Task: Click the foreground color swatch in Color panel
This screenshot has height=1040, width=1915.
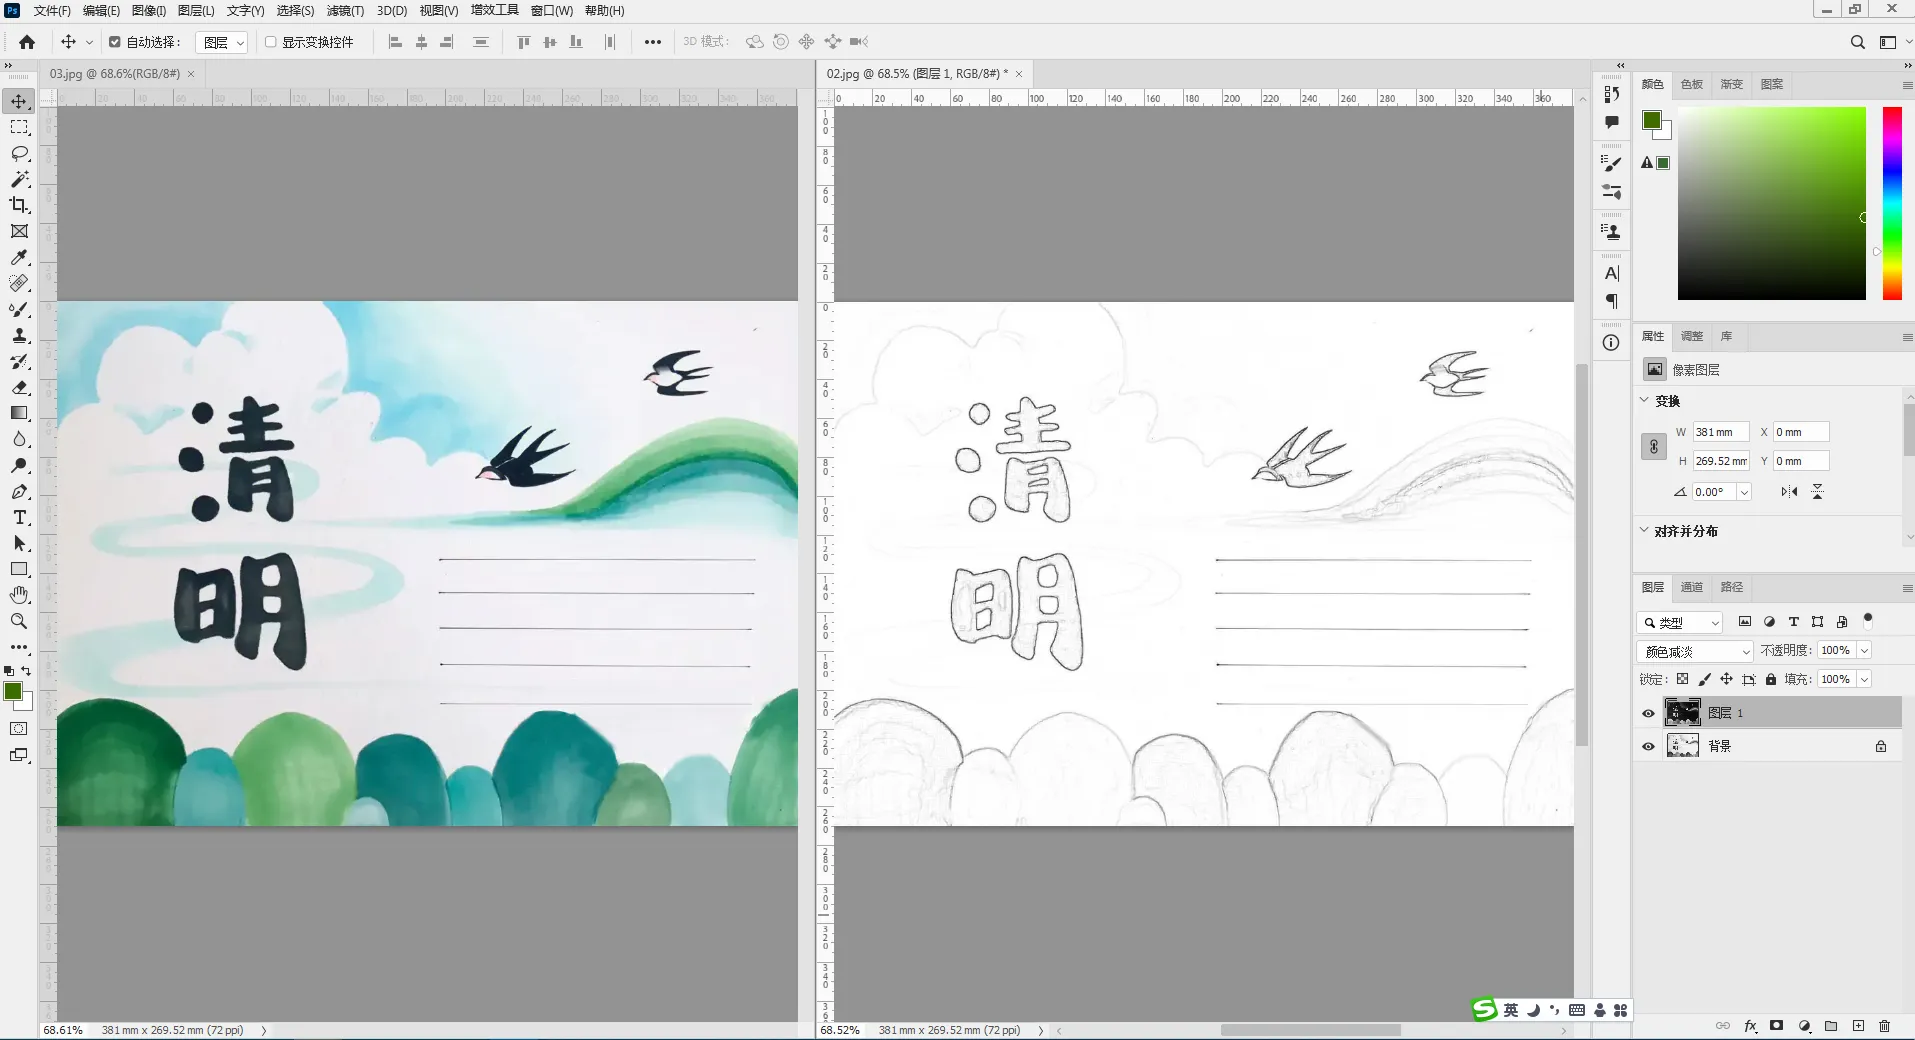Action: coord(1651,120)
